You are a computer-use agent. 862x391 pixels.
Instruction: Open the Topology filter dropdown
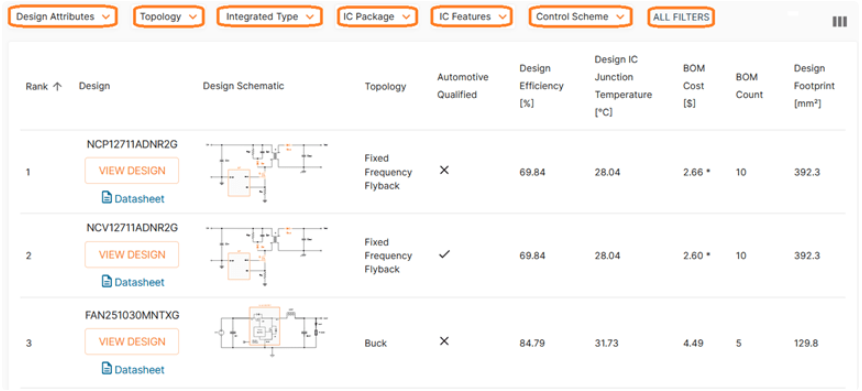tap(169, 16)
